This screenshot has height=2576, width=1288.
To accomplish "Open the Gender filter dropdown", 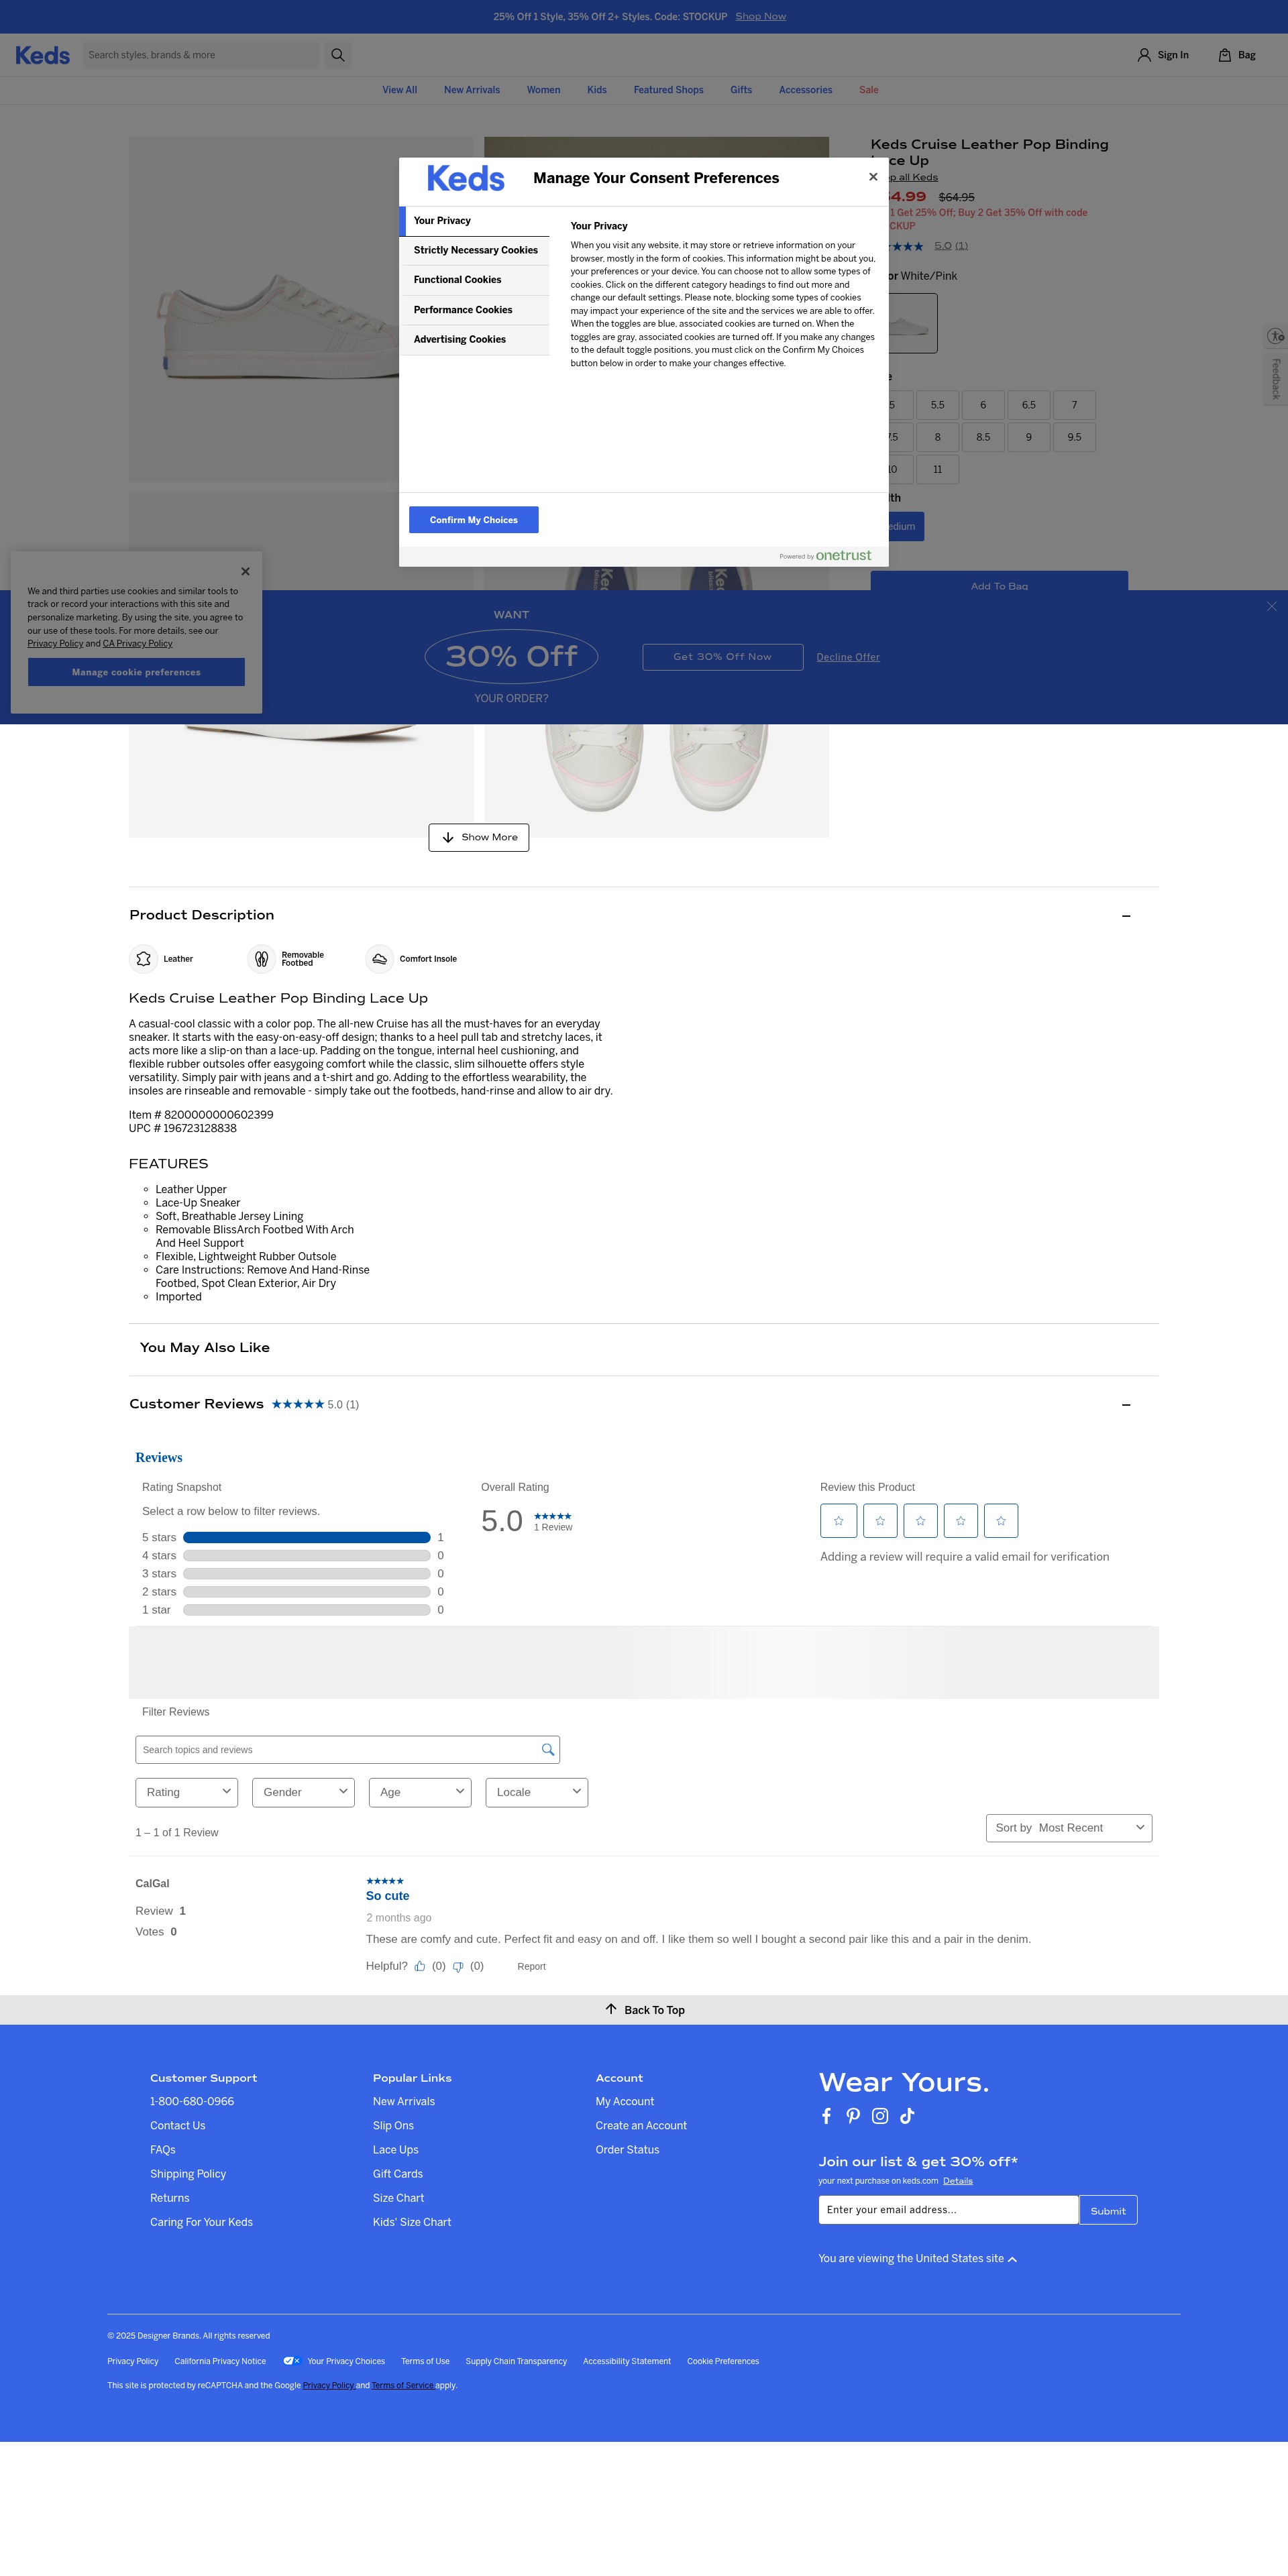I will tap(303, 1792).
